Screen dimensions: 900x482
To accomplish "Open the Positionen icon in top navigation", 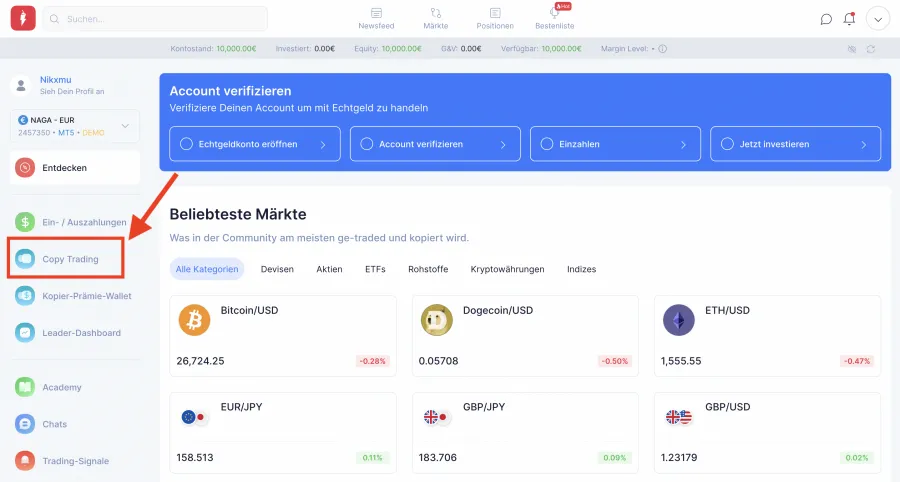I will (495, 13).
